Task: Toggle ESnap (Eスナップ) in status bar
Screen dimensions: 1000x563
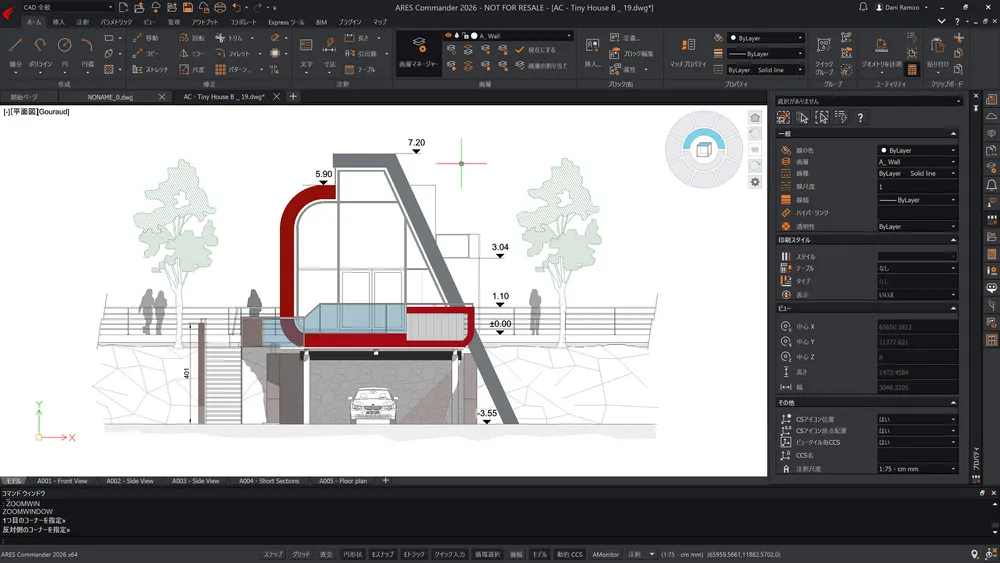Action: (x=383, y=555)
